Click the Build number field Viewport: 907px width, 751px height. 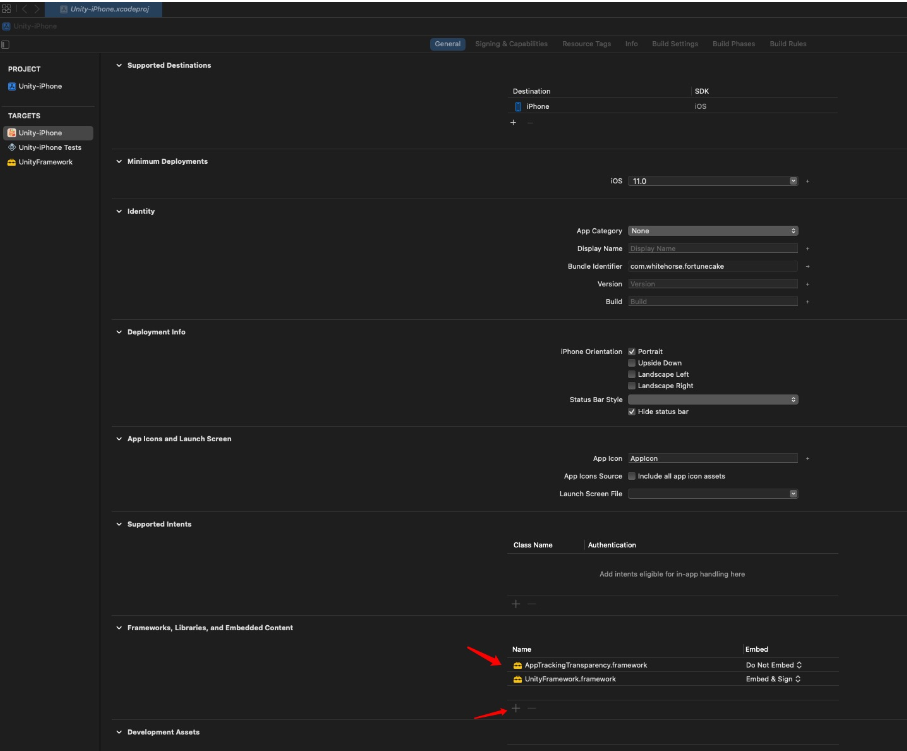(713, 301)
